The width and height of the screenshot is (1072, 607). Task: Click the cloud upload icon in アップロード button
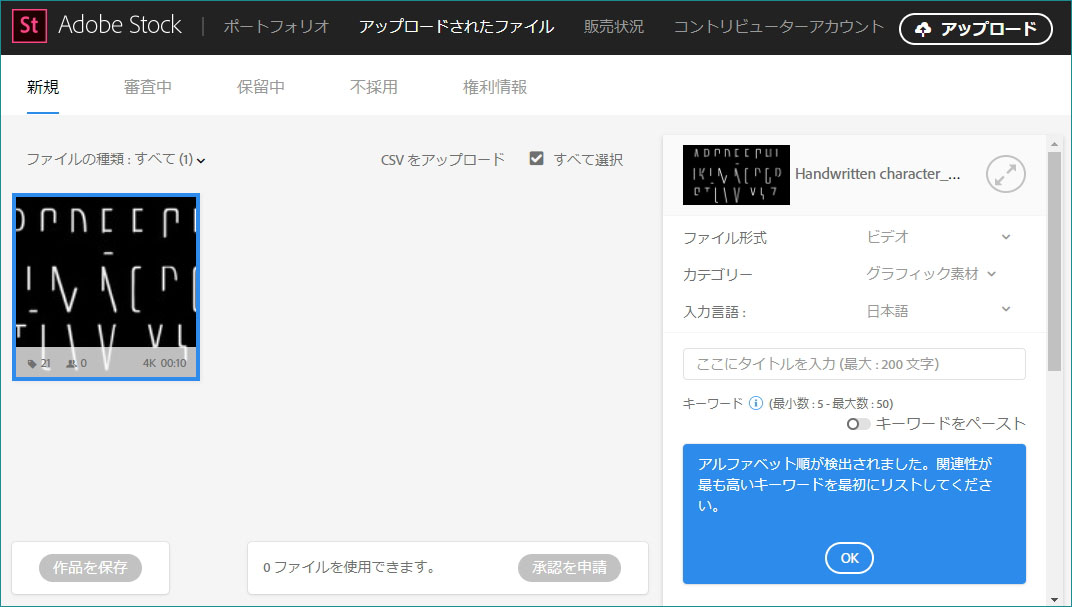923,29
